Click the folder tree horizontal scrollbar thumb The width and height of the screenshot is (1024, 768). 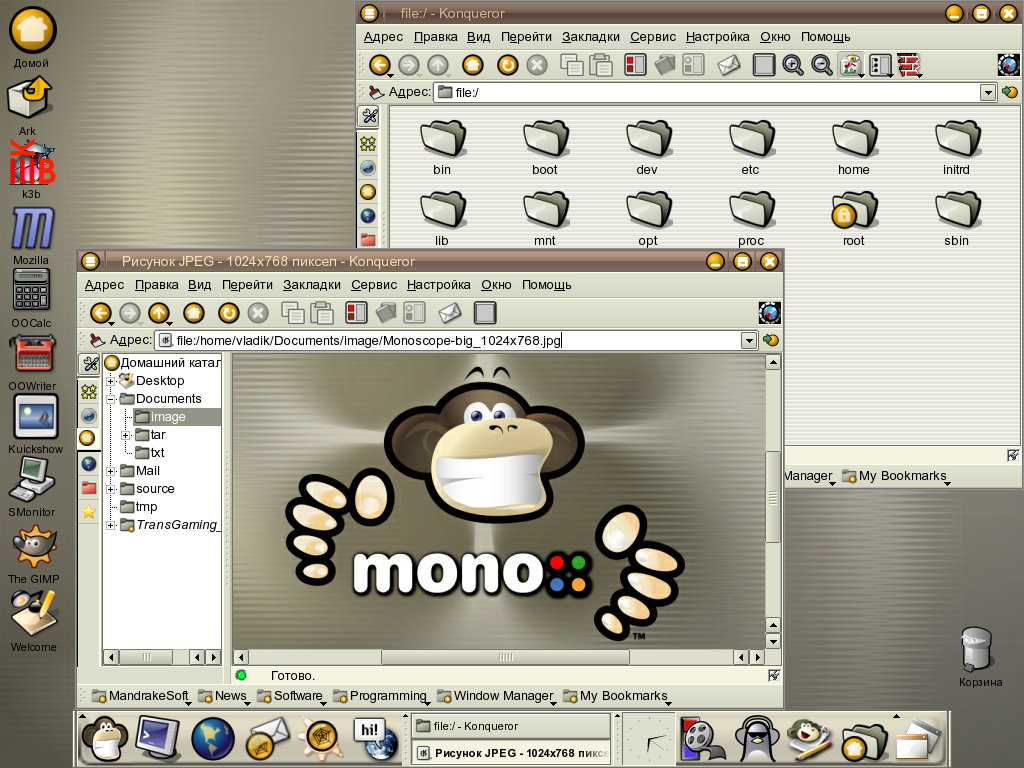(147, 657)
